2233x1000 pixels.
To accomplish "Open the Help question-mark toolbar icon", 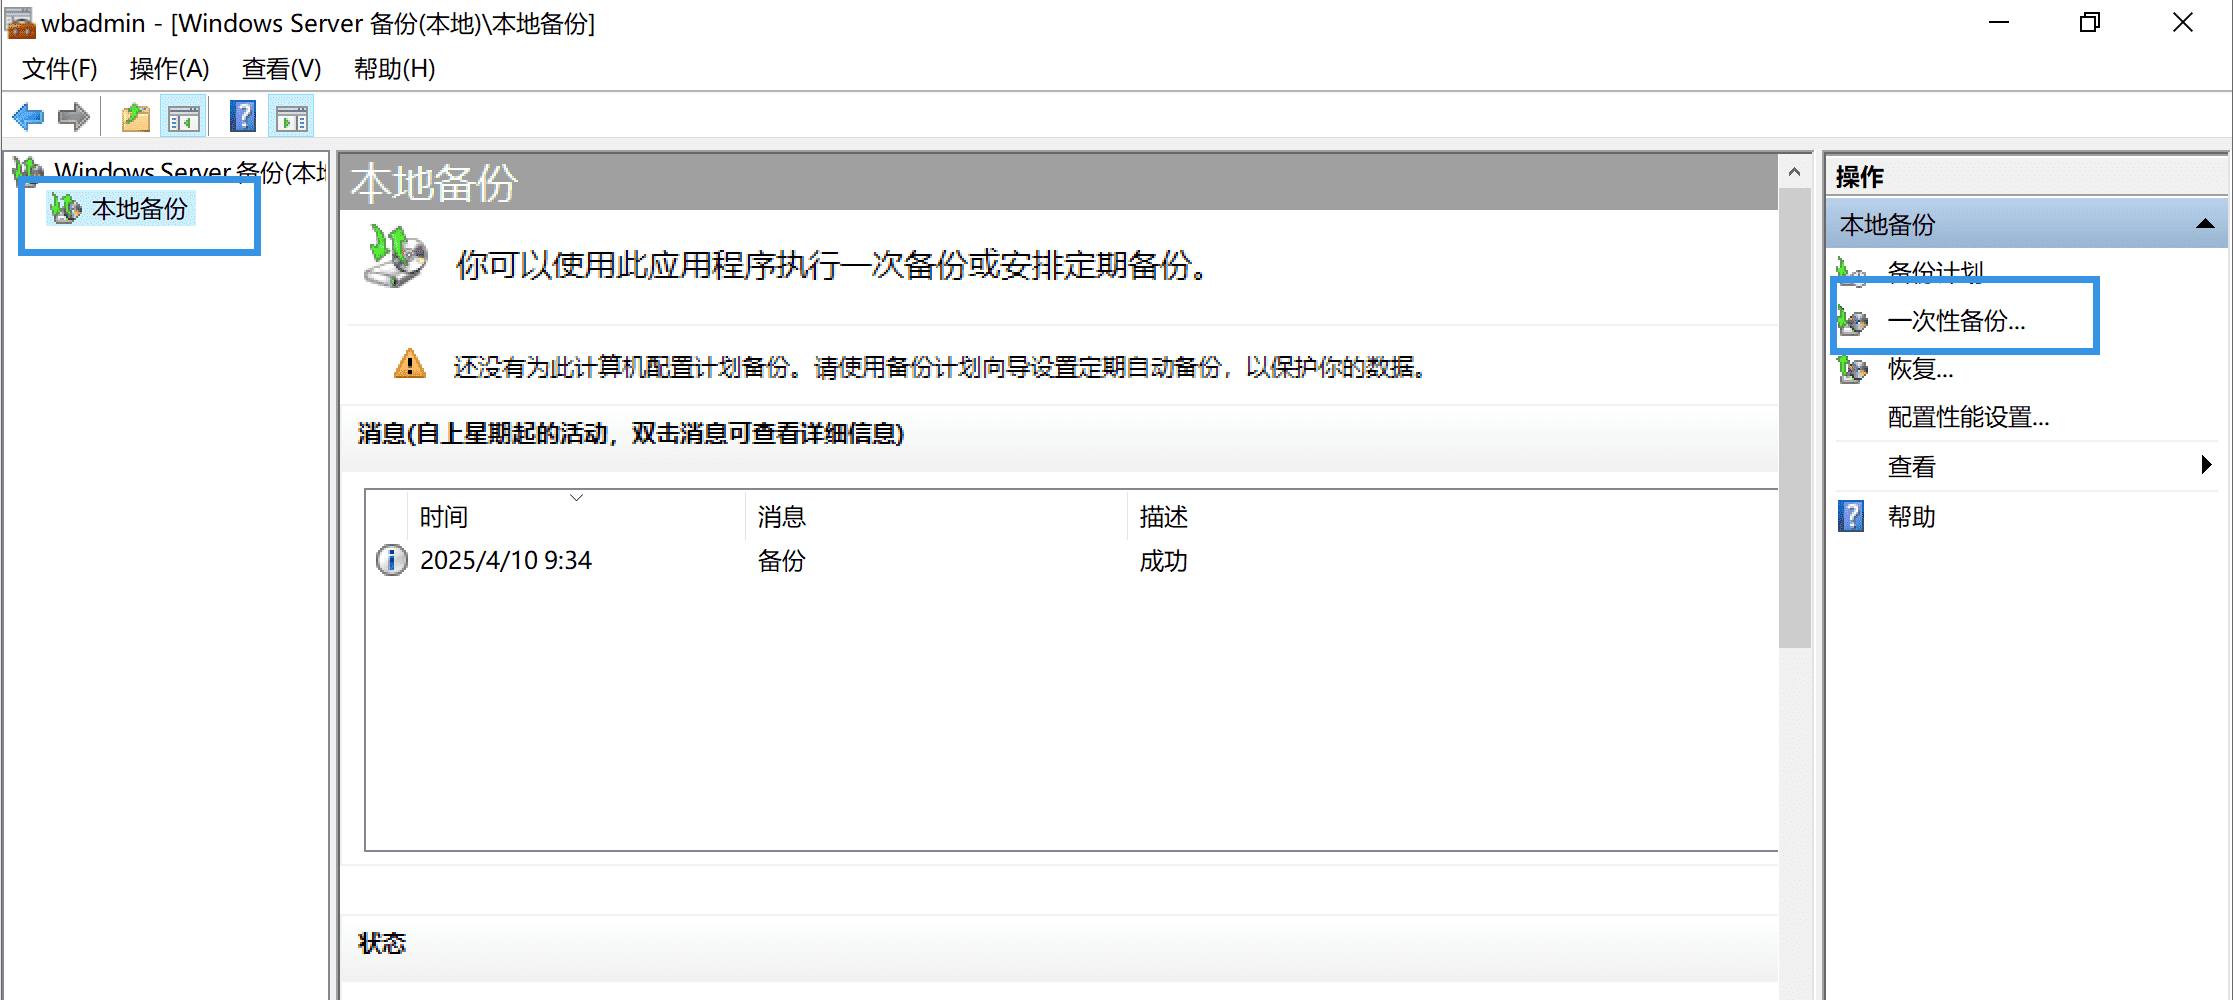I will tap(243, 117).
